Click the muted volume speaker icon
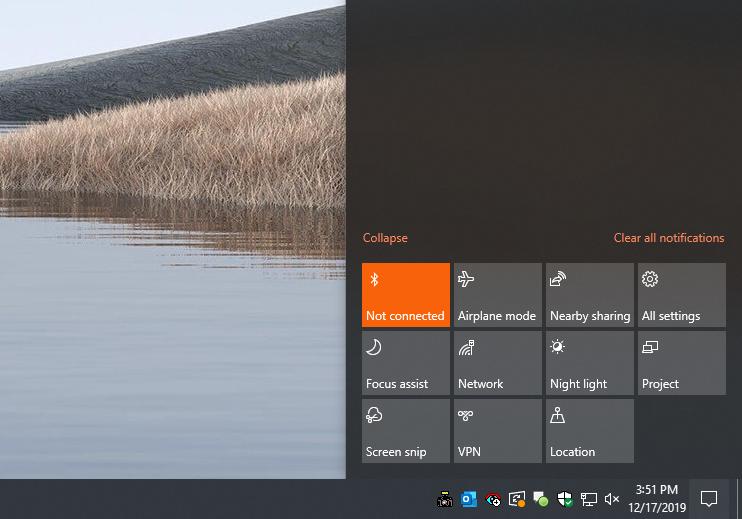 [x=612, y=499]
